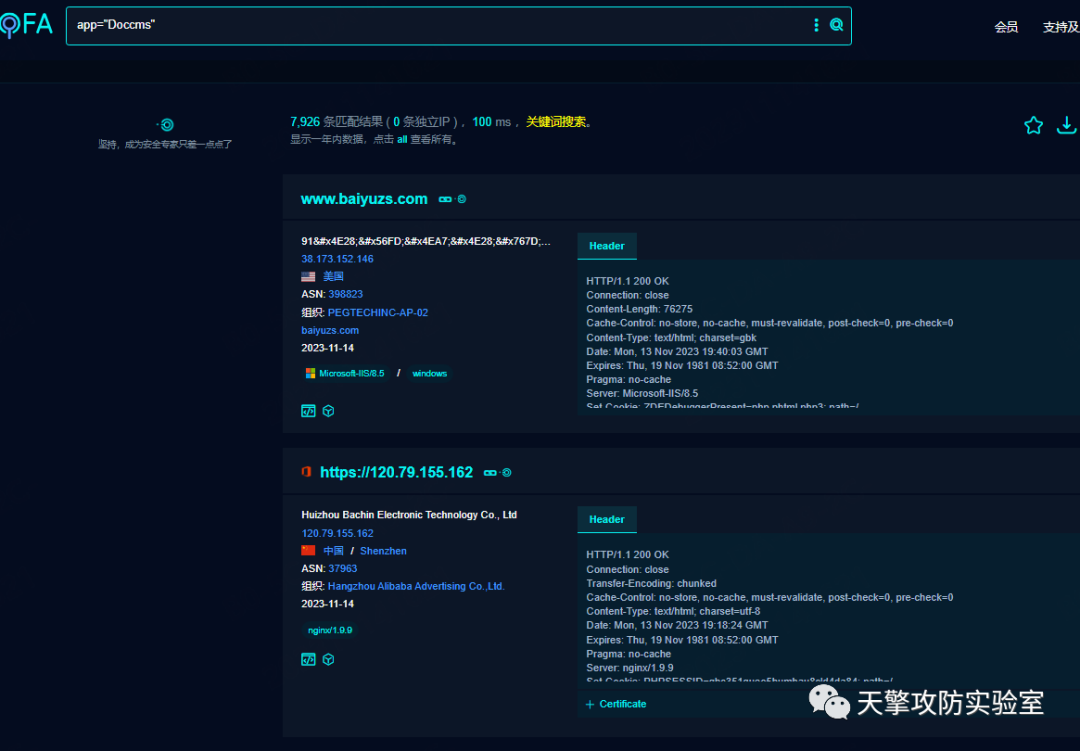Click the search magnifier icon
This screenshot has height=751, width=1080.
[x=836, y=25]
